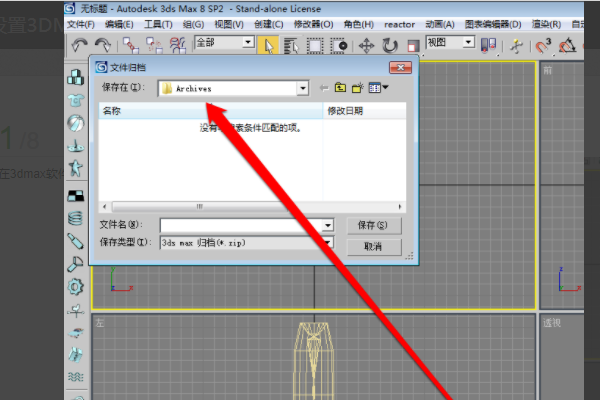Activate the Select and Move tool
600x400 pixels.
[x=366, y=46]
